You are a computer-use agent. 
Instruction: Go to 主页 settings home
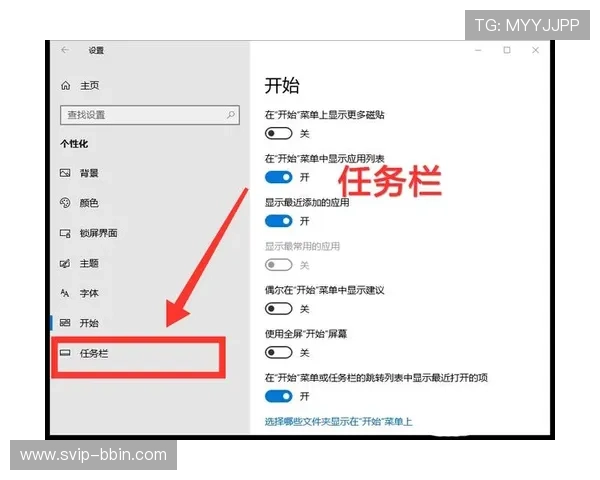click(90, 85)
